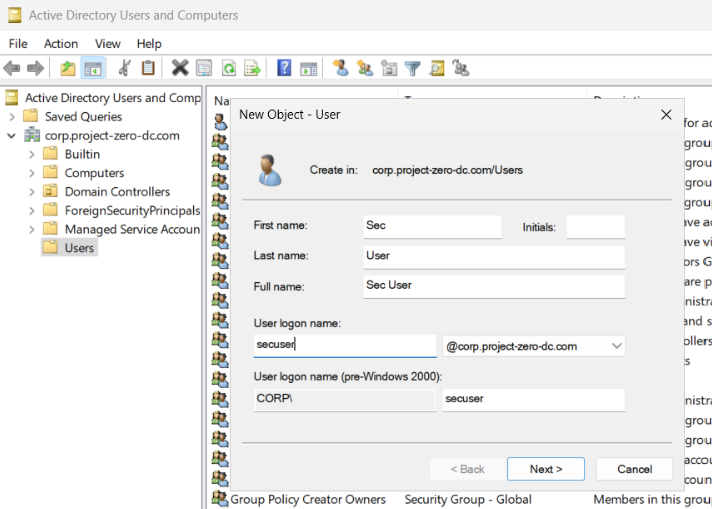Screen dimensions: 712x509
Task: Click the User logon name field
Action: [345, 346]
